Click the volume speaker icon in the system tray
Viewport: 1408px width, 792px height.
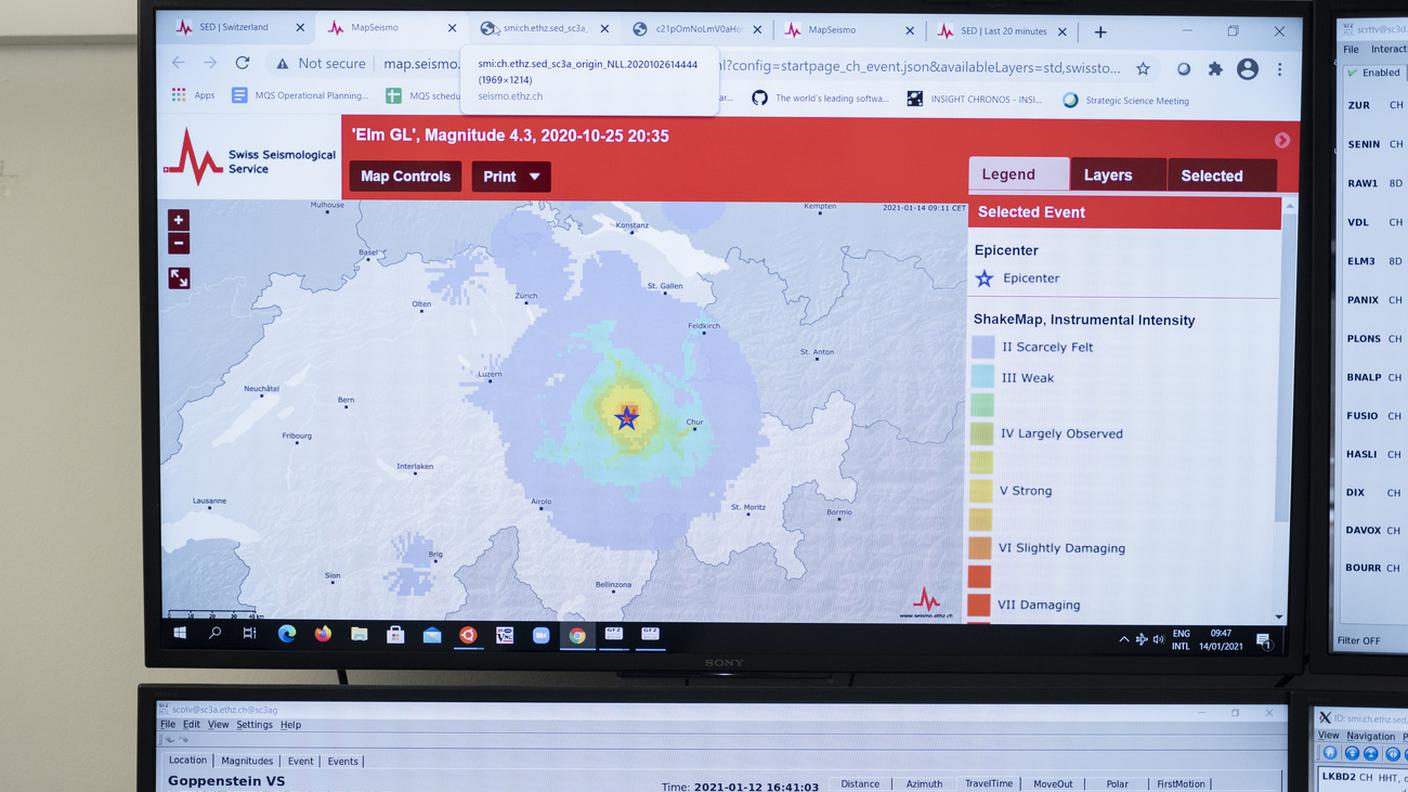coord(1158,639)
